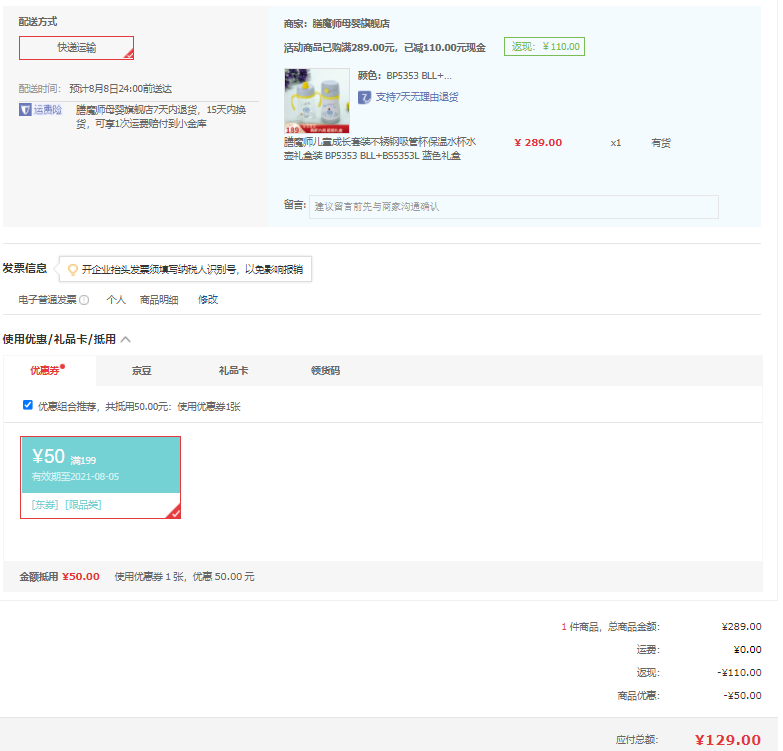Collapse the 使用优惠/礼品卡/抵用 section
This screenshot has width=783, height=751.
[x=126, y=340]
